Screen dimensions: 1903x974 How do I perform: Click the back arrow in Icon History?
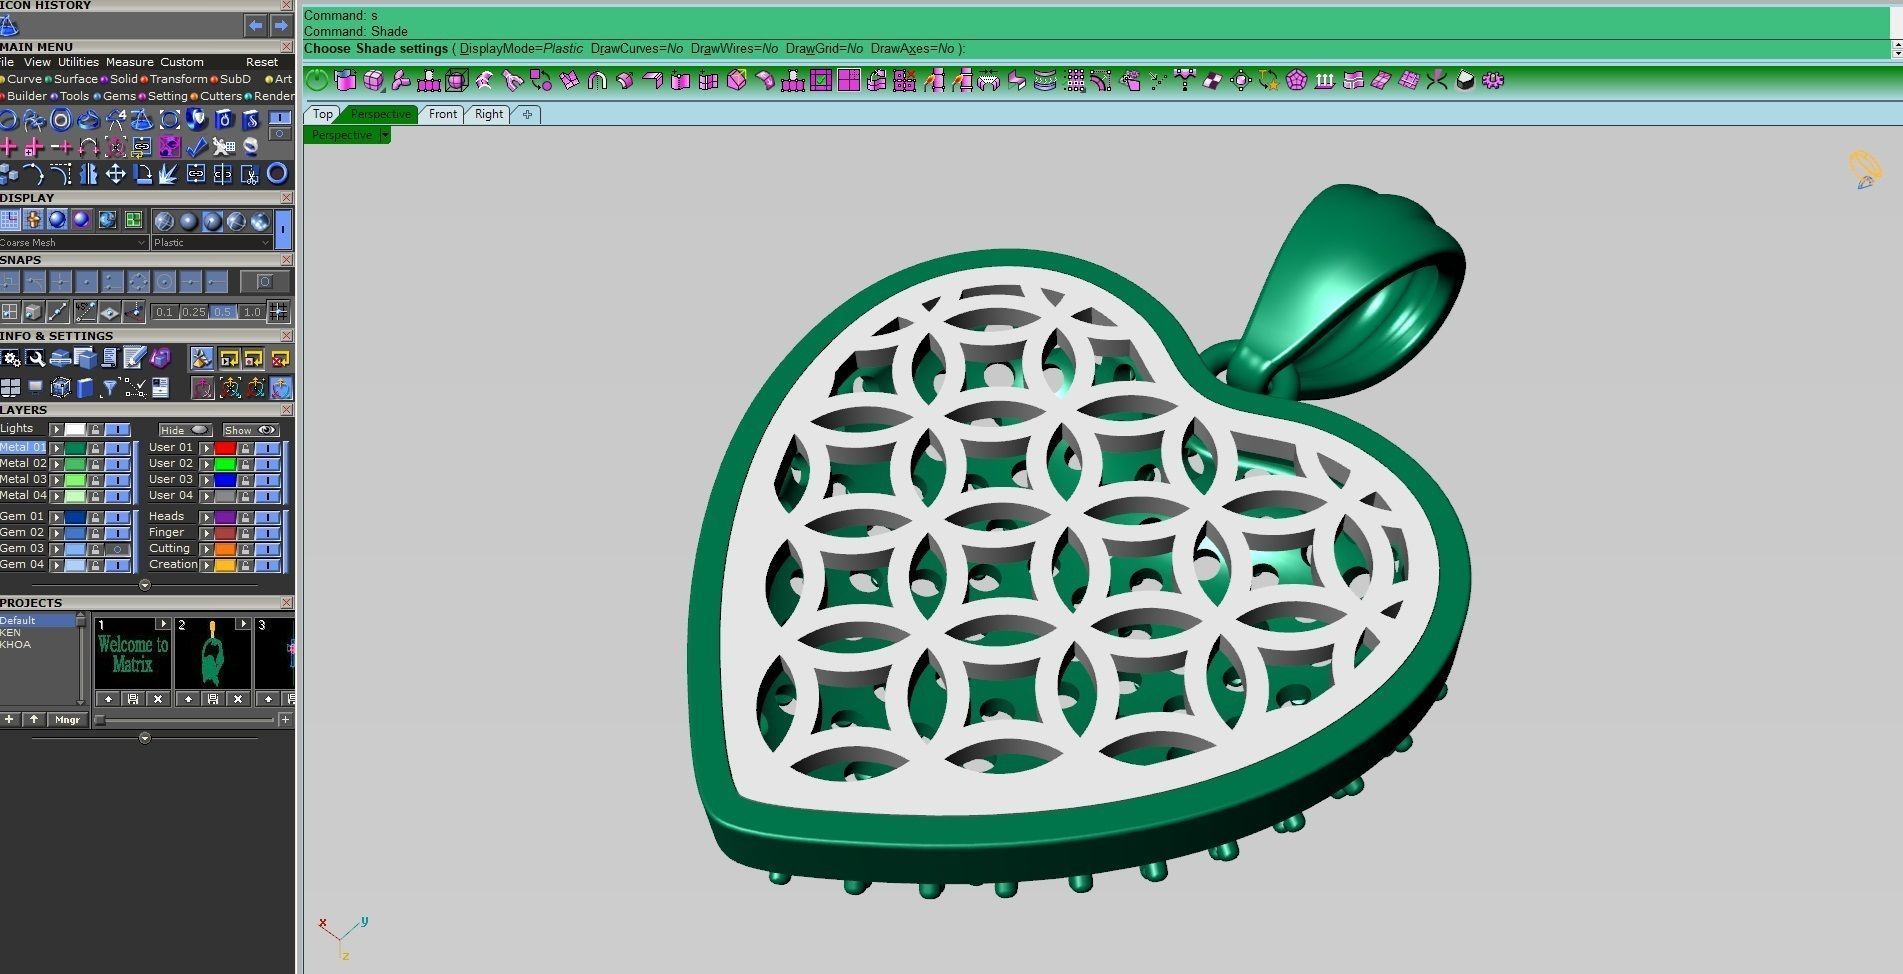(x=256, y=25)
